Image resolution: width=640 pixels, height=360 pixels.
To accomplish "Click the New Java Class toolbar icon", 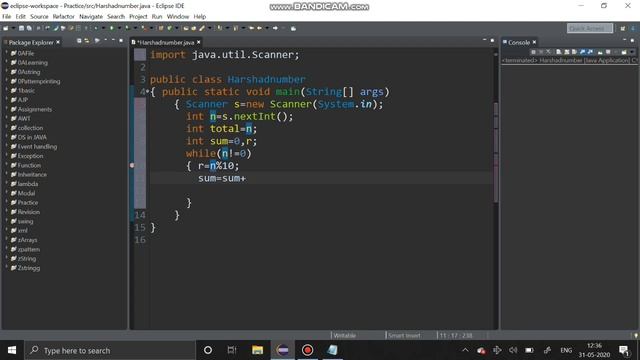I will [169, 28].
